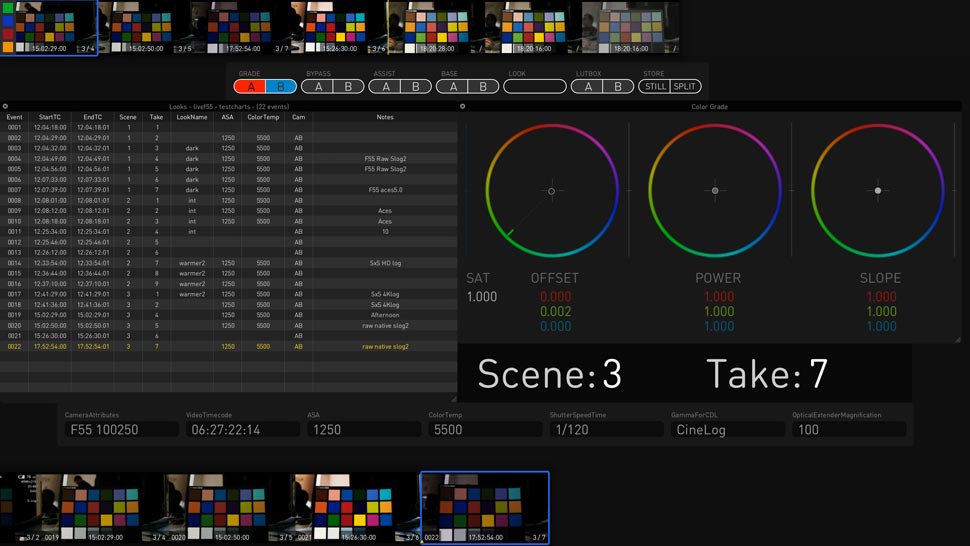Close the Color Grade panel with its corner dot
Viewport: 970px width, 546px height.
pos(463,106)
